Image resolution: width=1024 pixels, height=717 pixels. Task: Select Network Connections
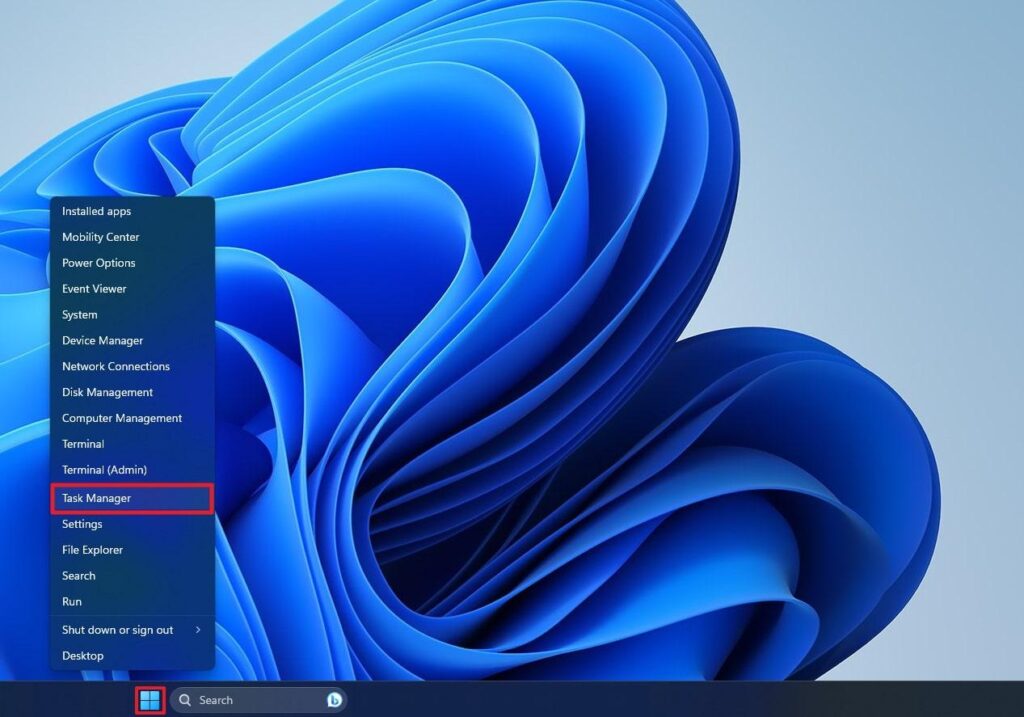tap(133, 366)
